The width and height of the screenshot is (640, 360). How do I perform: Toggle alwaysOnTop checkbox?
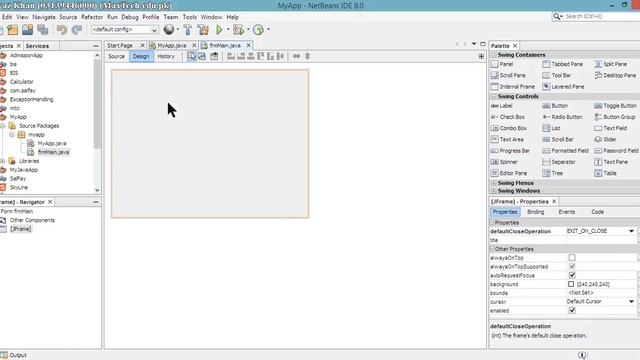pyautogui.click(x=572, y=258)
